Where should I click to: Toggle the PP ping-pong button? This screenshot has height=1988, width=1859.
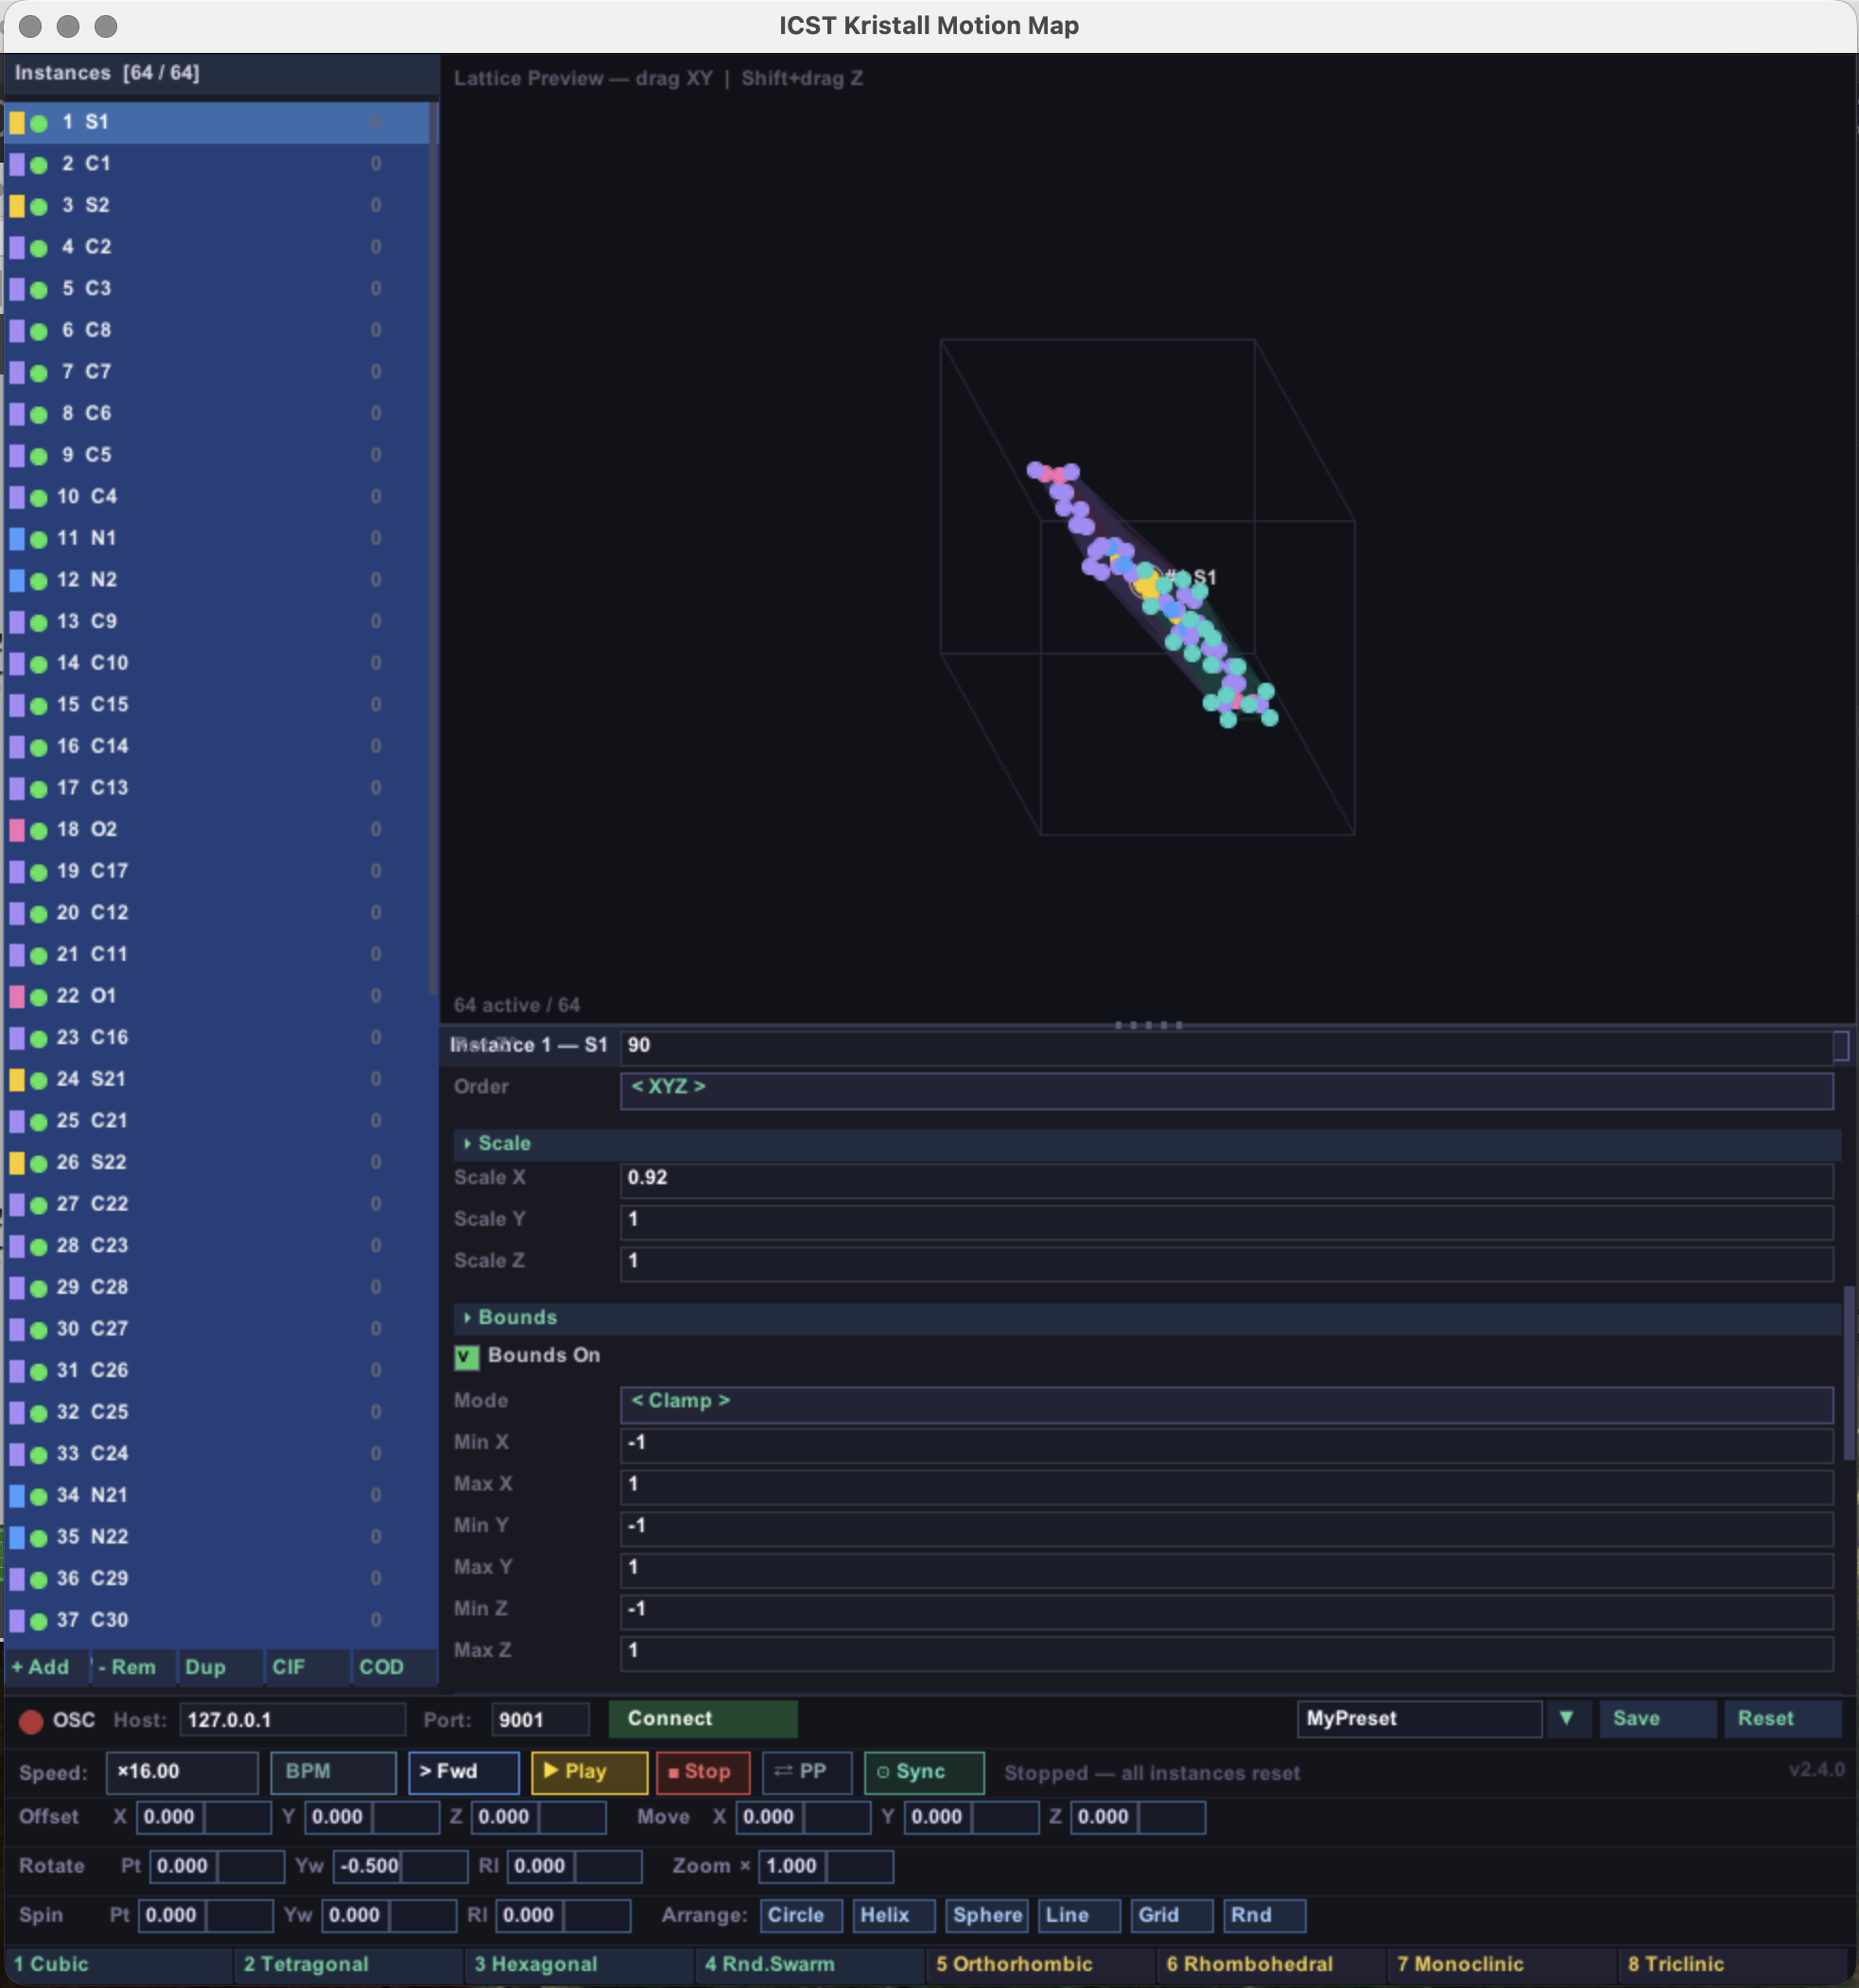click(807, 1772)
